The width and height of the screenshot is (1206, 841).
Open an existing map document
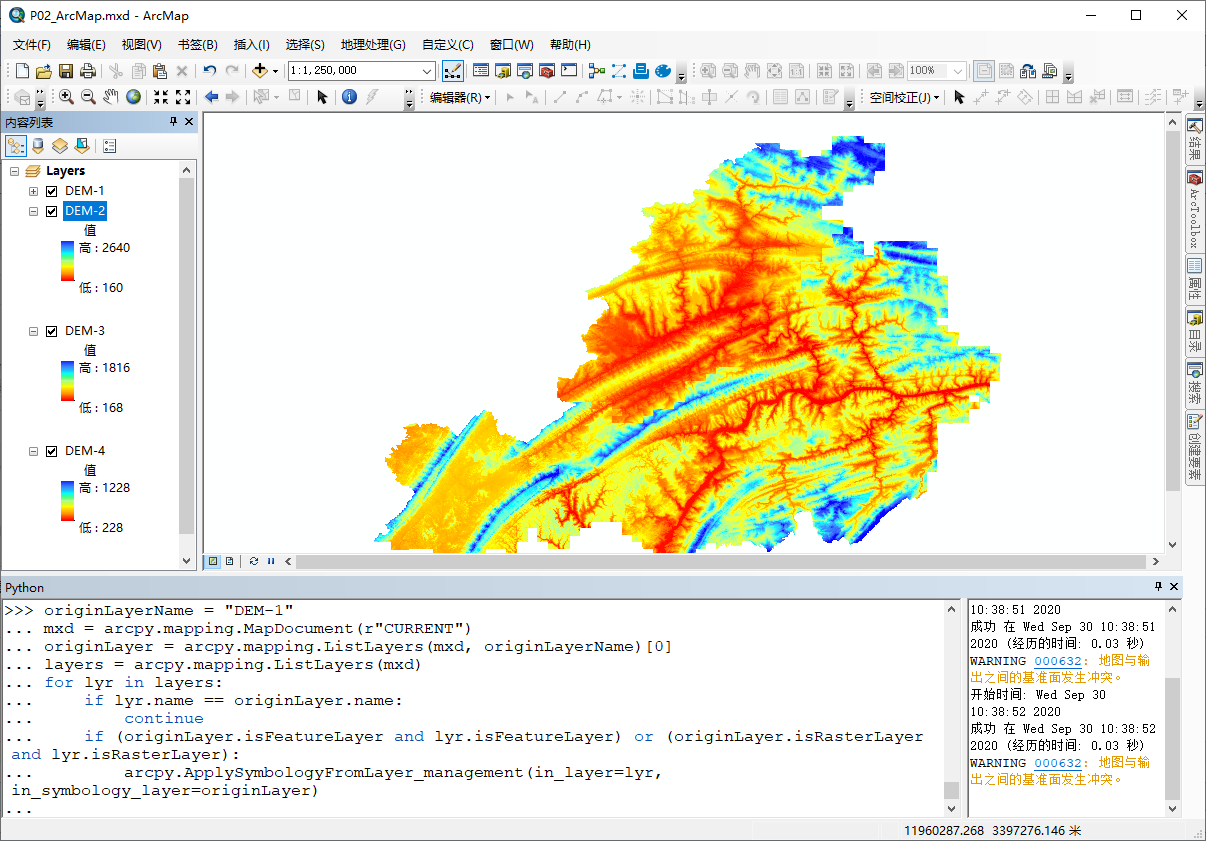[x=44, y=71]
